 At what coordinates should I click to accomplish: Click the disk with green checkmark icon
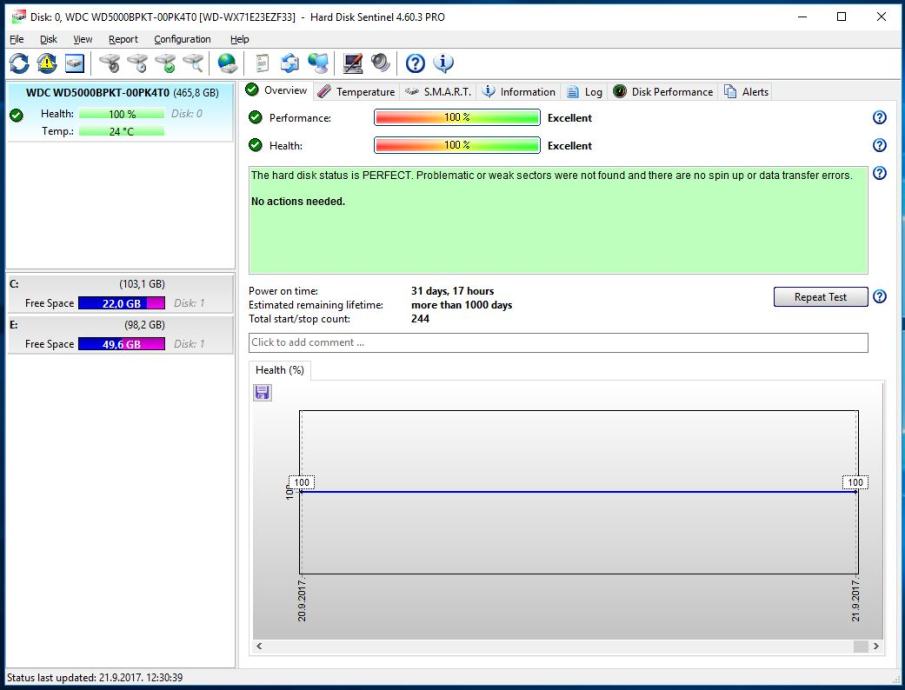tap(166, 64)
